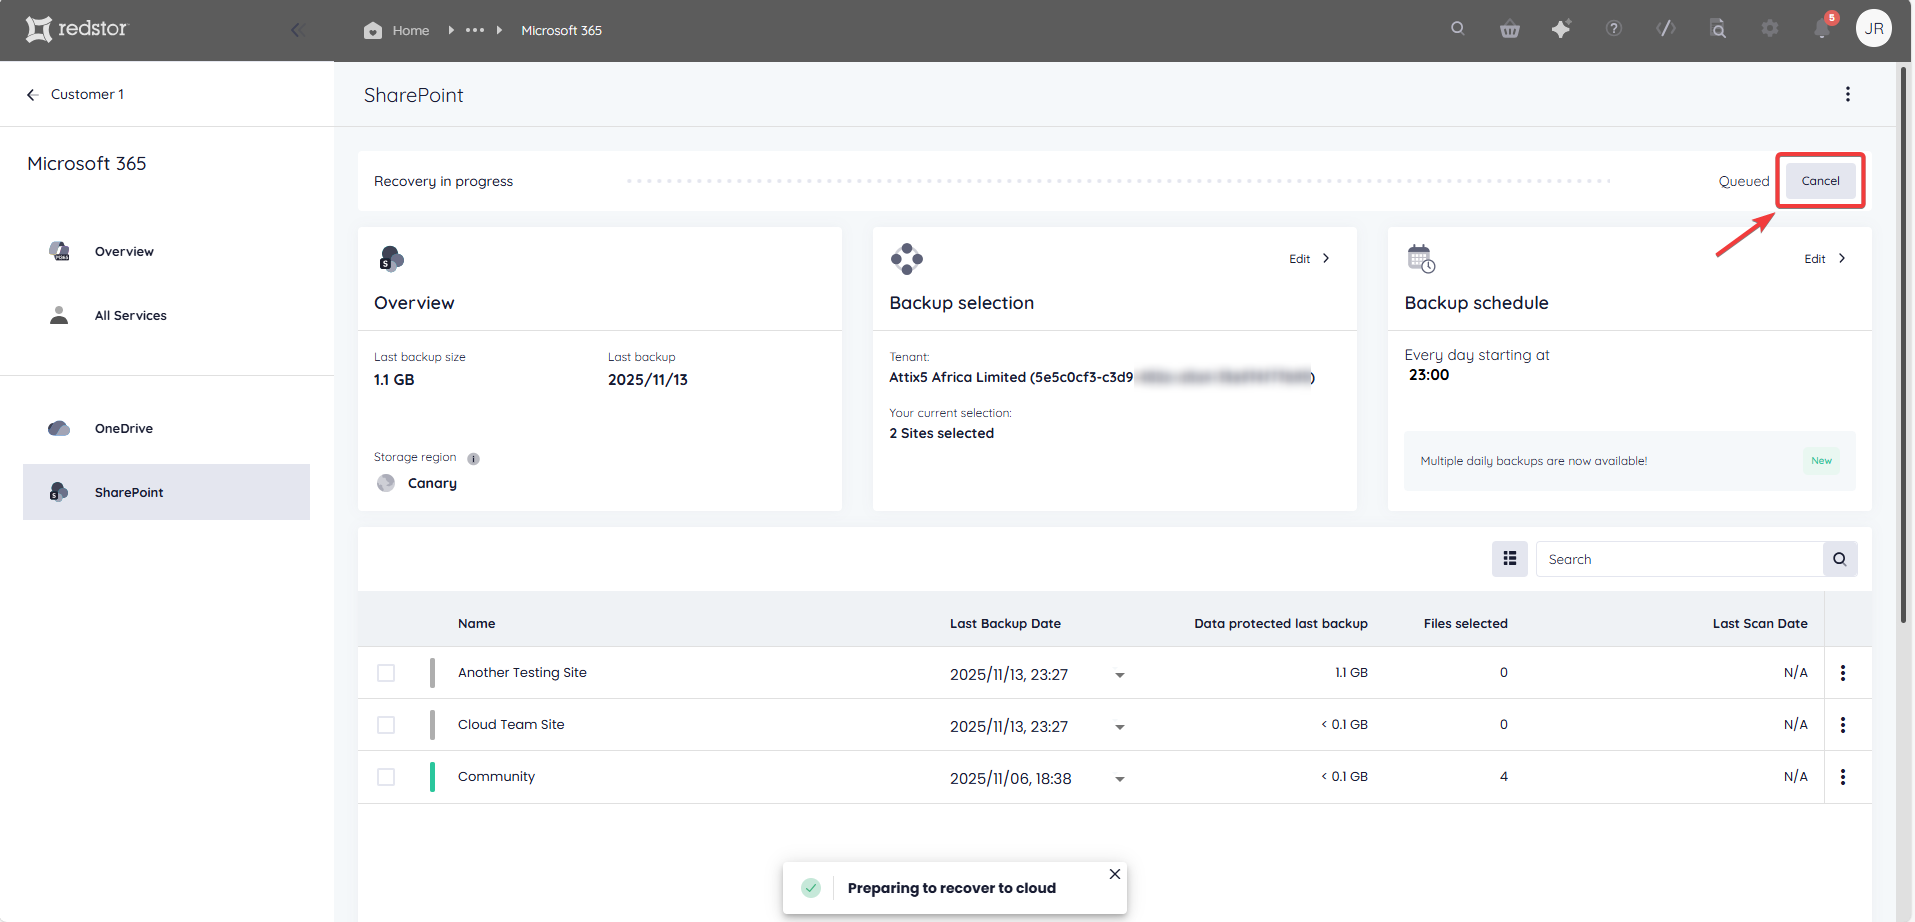Click the 23:00 schedule time

(x=1429, y=375)
